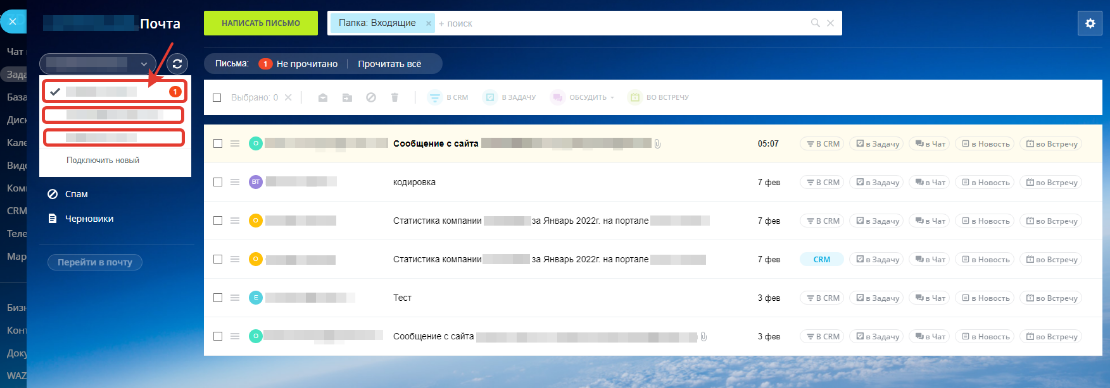Remove the 'Папка: Входящие' filter chip

pyautogui.click(x=428, y=23)
